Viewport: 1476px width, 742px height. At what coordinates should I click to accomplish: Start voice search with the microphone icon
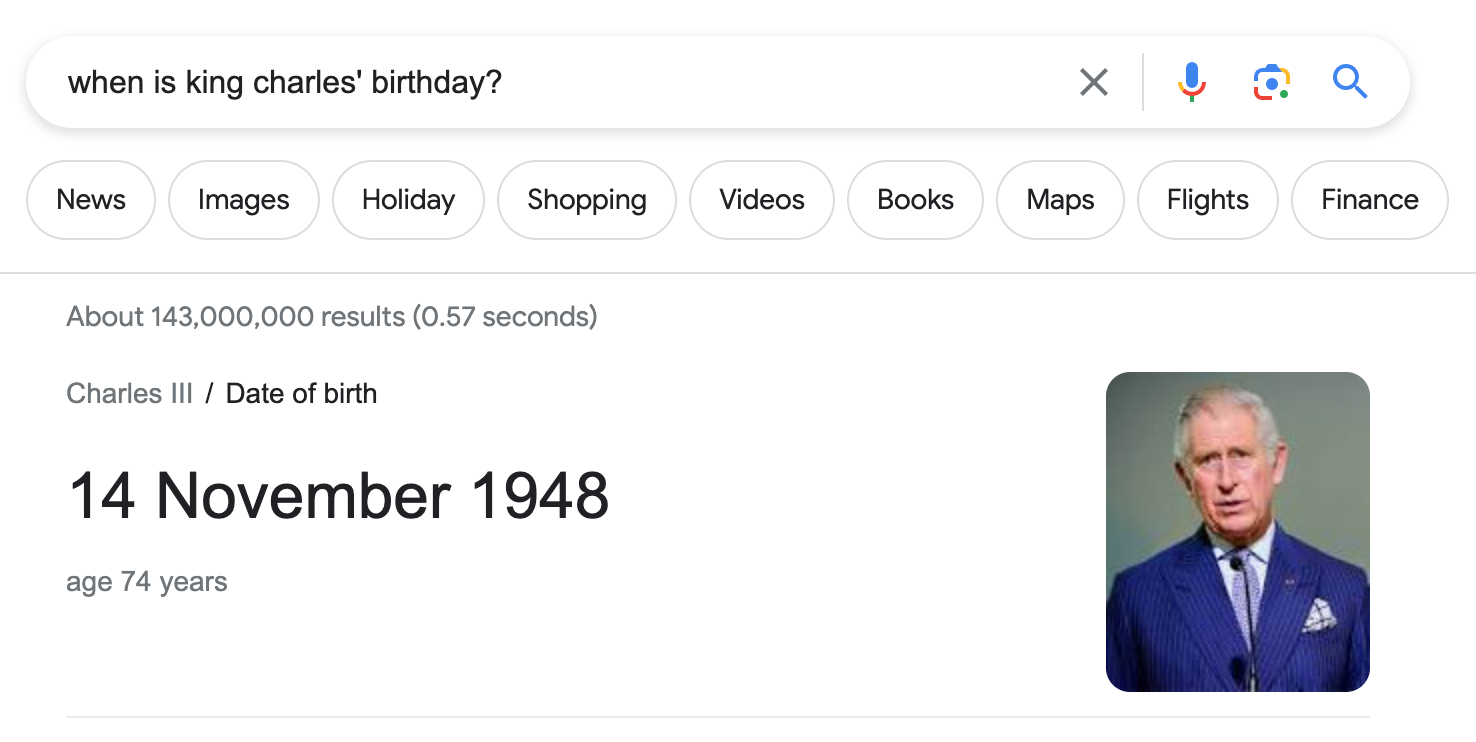(x=1191, y=82)
